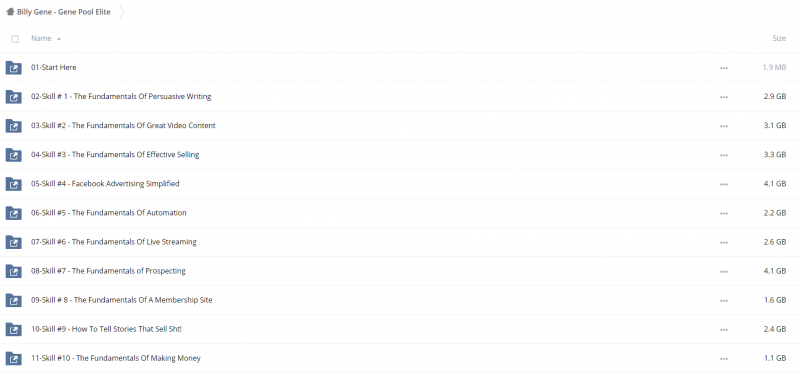Open the 05-Skill #4 Facebook Advertising folder name
The height and width of the screenshot is (373, 800).
105,184
